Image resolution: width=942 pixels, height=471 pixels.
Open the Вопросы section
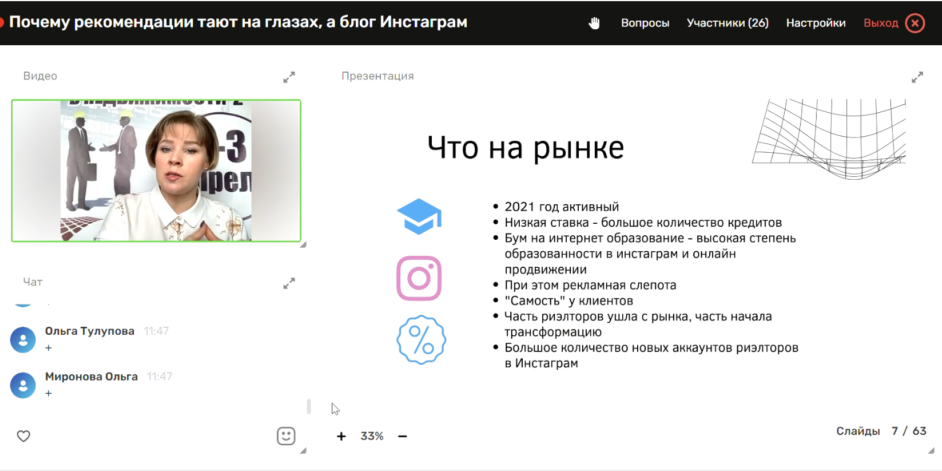pos(645,23)
